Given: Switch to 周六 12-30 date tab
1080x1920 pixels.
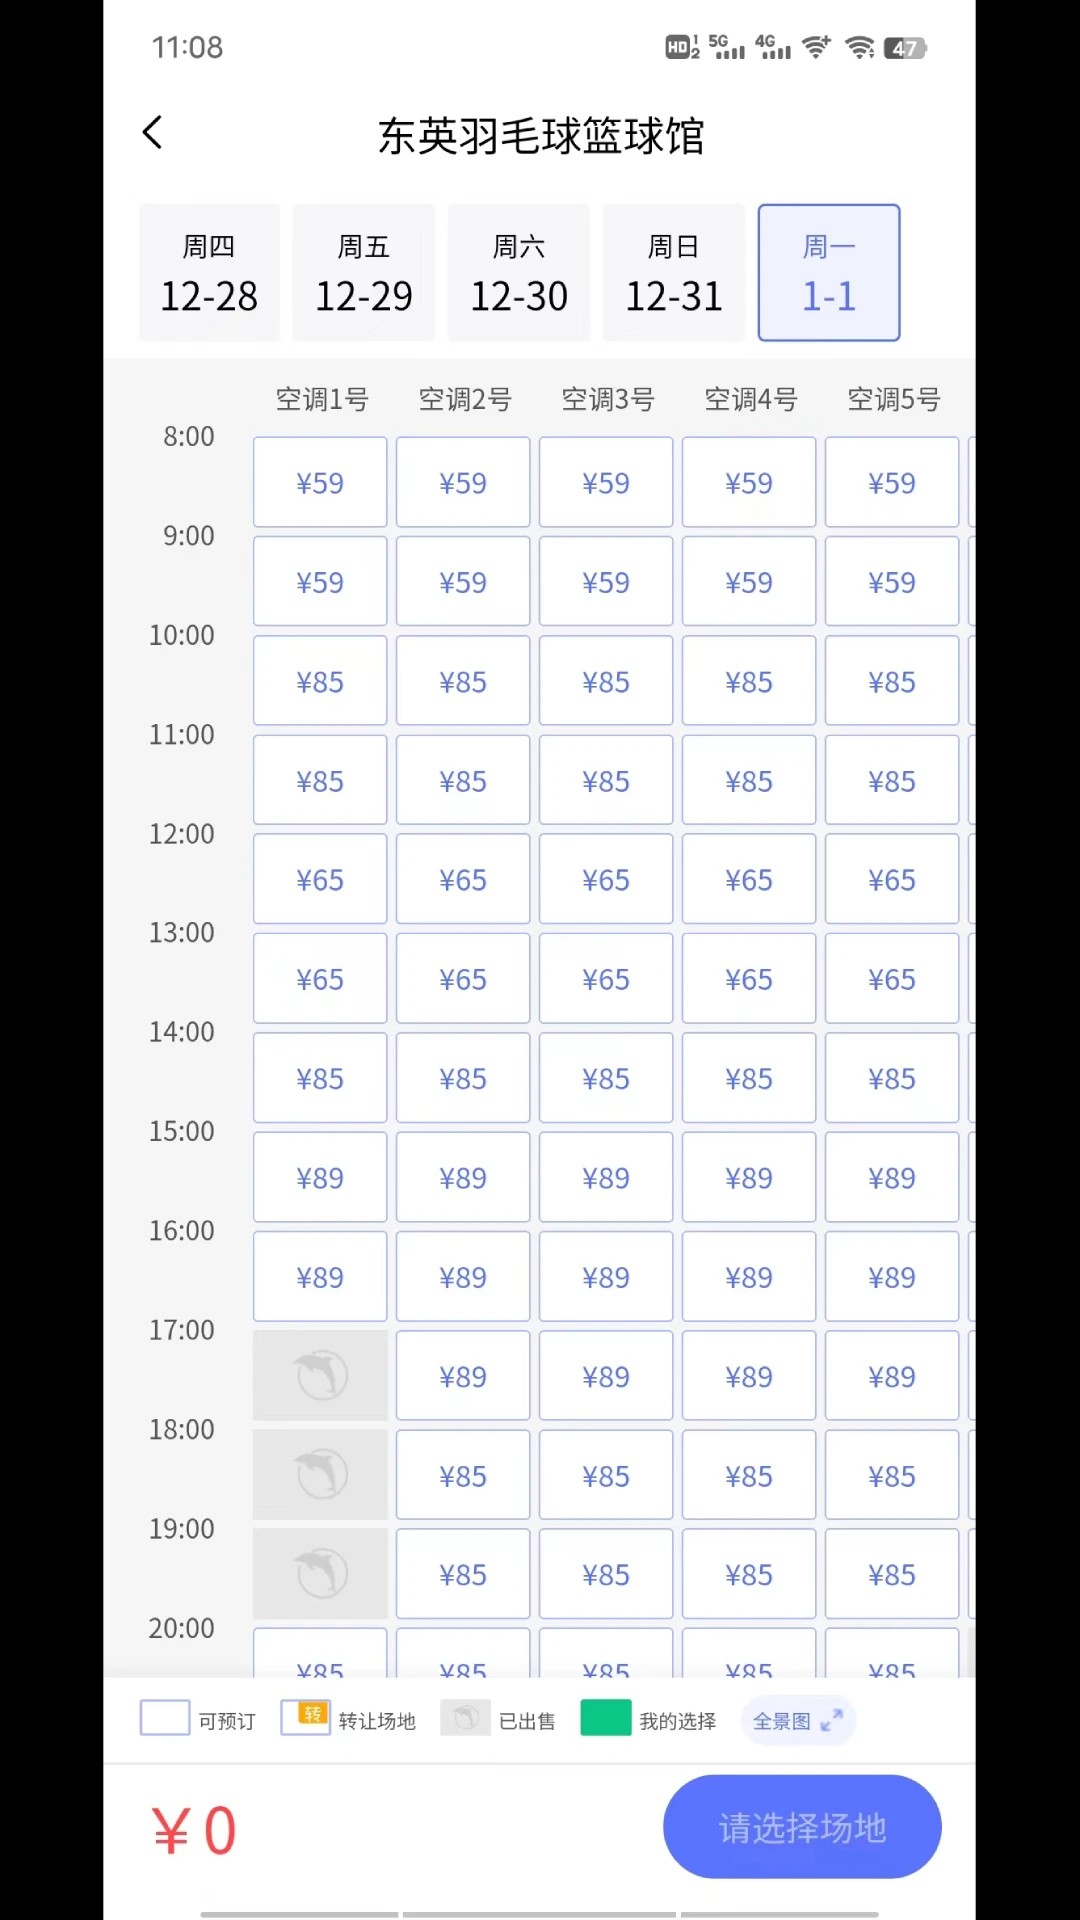Looking at the screenshot, I should [x=519, y=273].
